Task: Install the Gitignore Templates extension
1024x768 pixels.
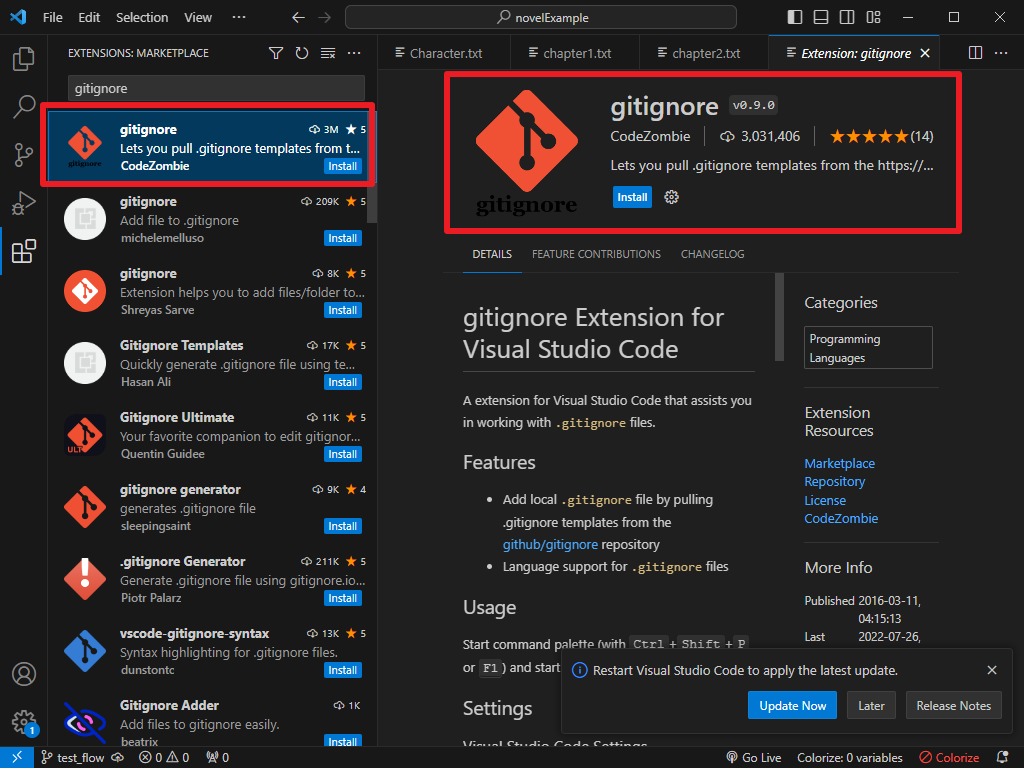Action: (x=343, y=382)
